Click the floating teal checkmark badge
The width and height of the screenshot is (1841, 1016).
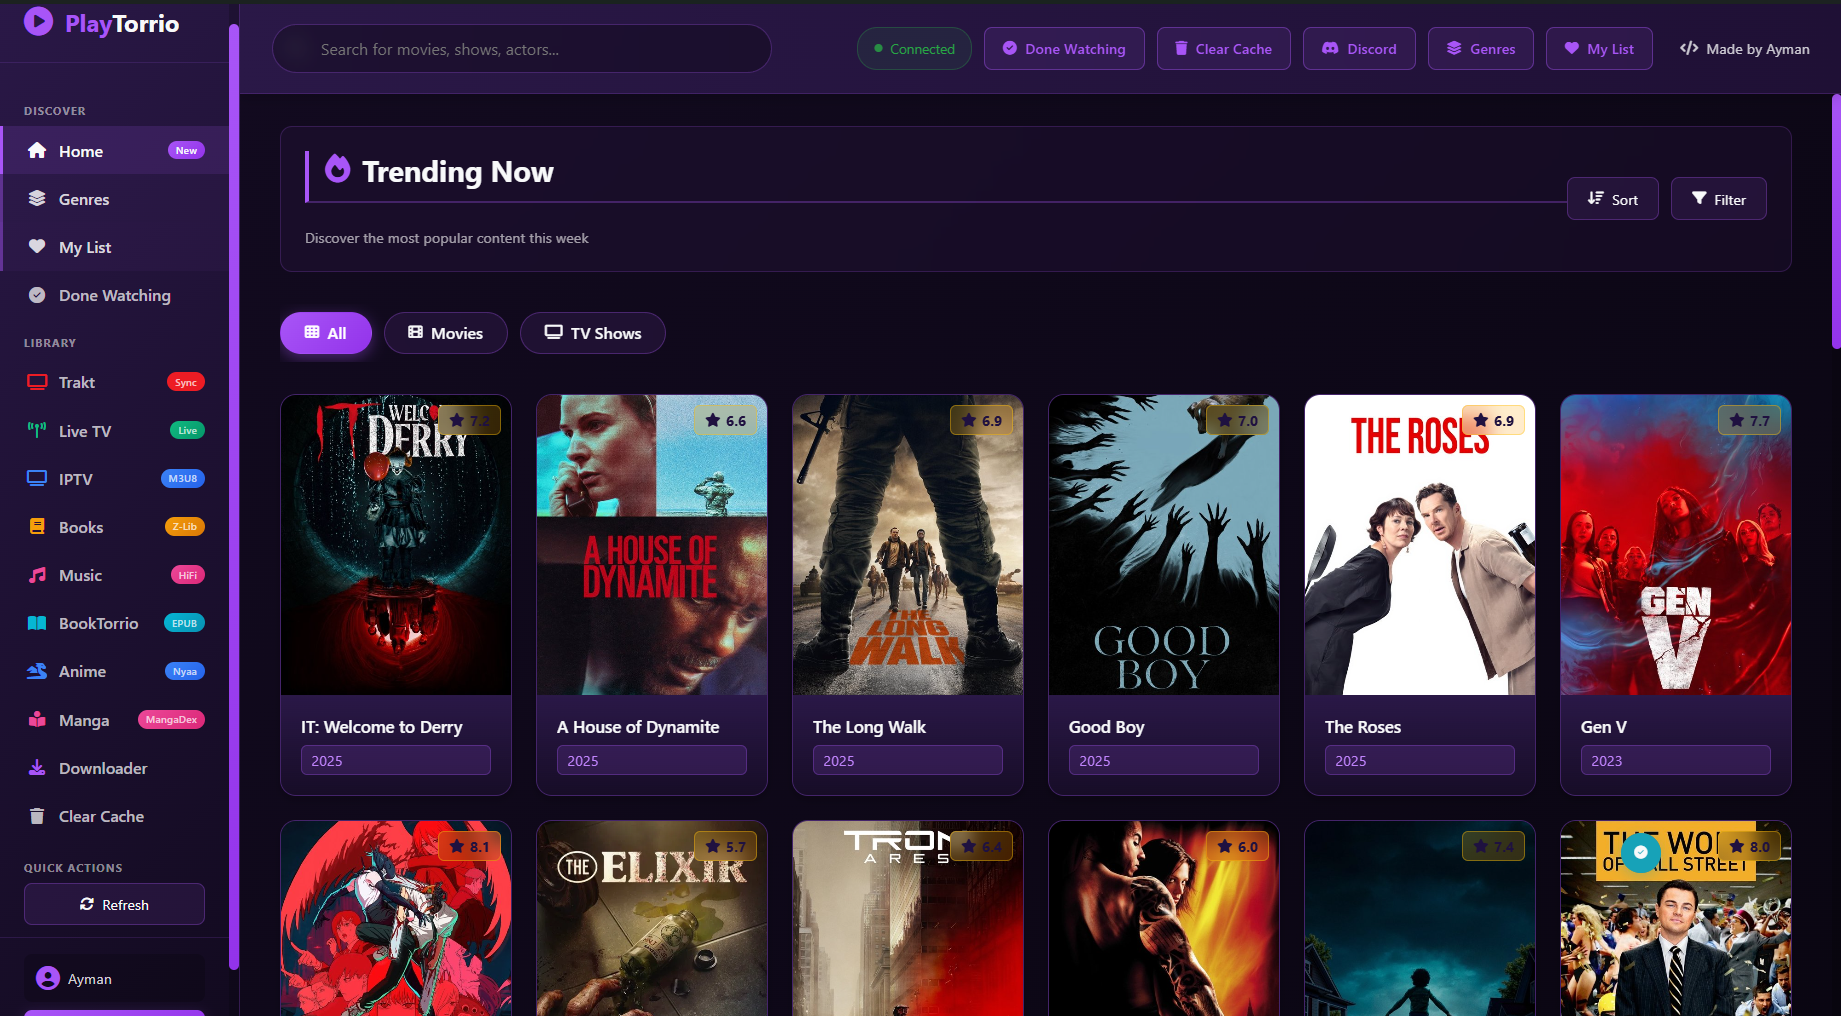pyautogui.click(x=1640, y=853)
